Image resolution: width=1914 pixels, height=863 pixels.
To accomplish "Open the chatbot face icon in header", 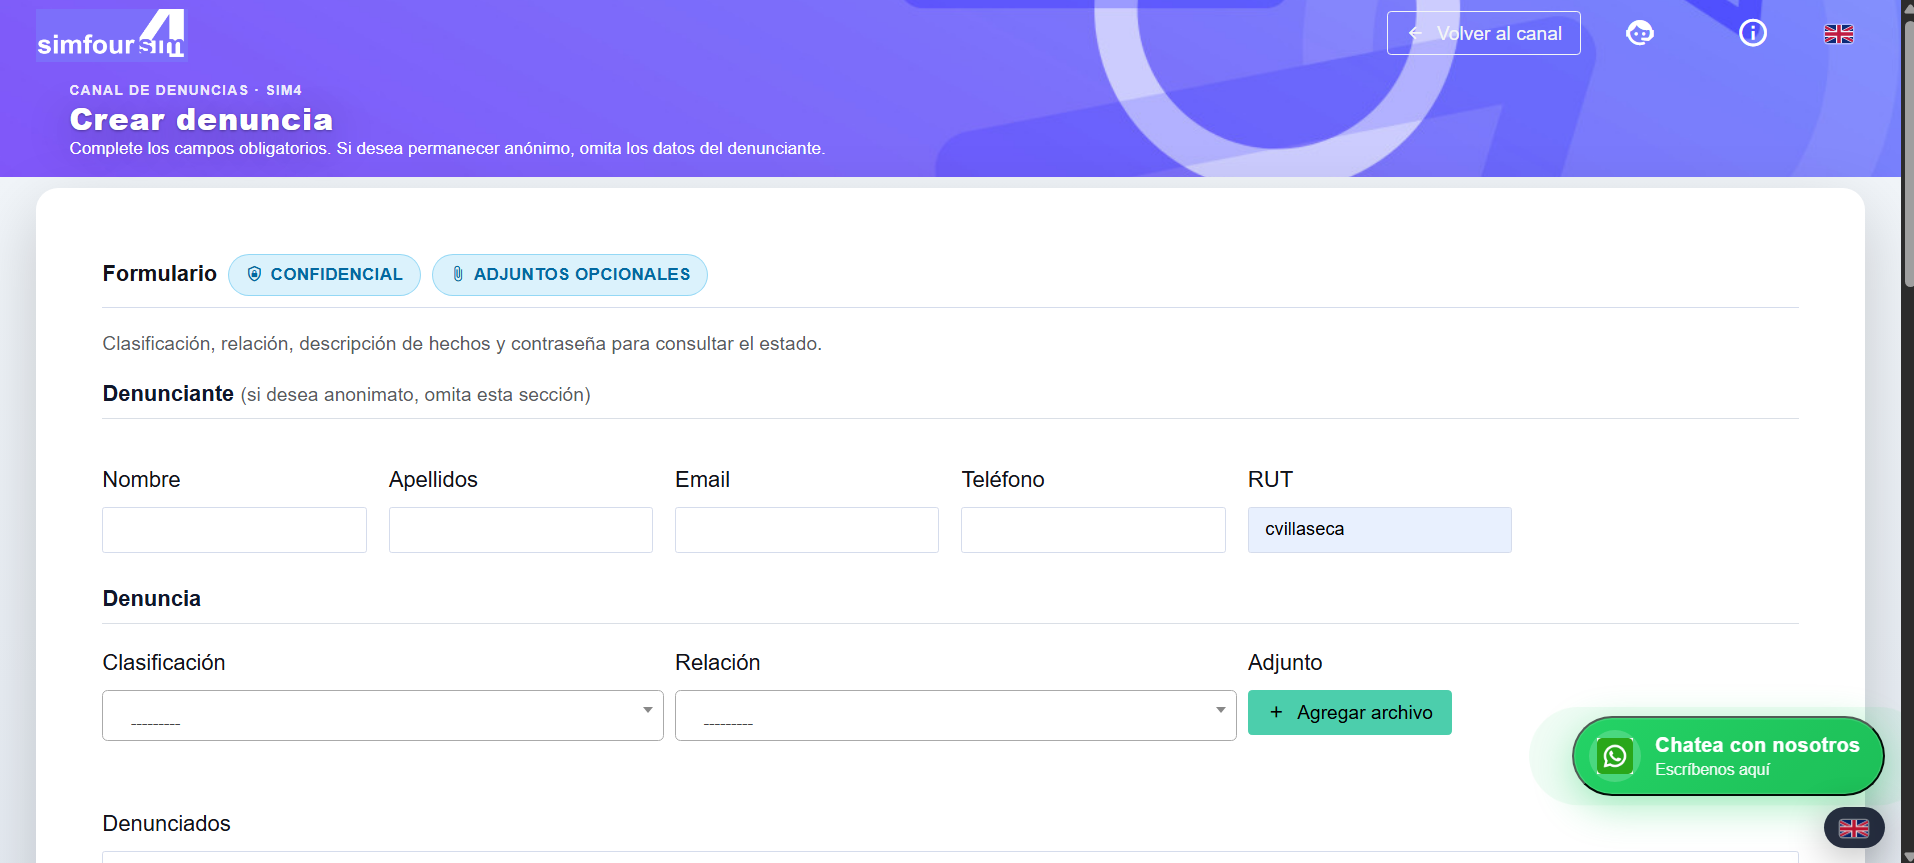I will (x=1640, y=33).
